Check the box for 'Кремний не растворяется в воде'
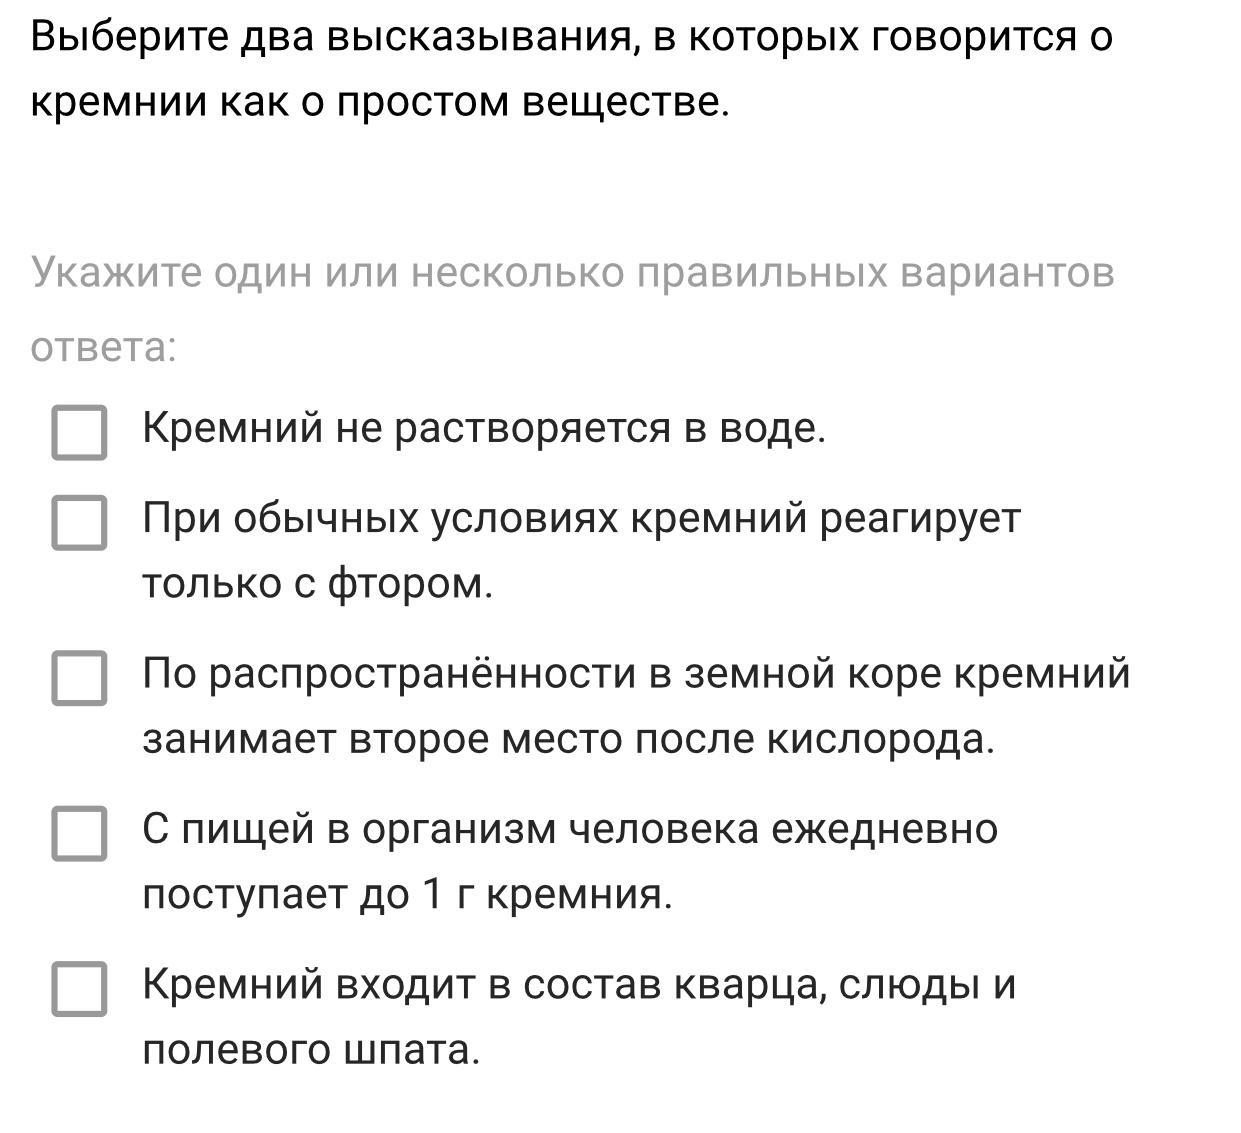The width and height of the screenshot is (1241, 1133). click(79, 432)
